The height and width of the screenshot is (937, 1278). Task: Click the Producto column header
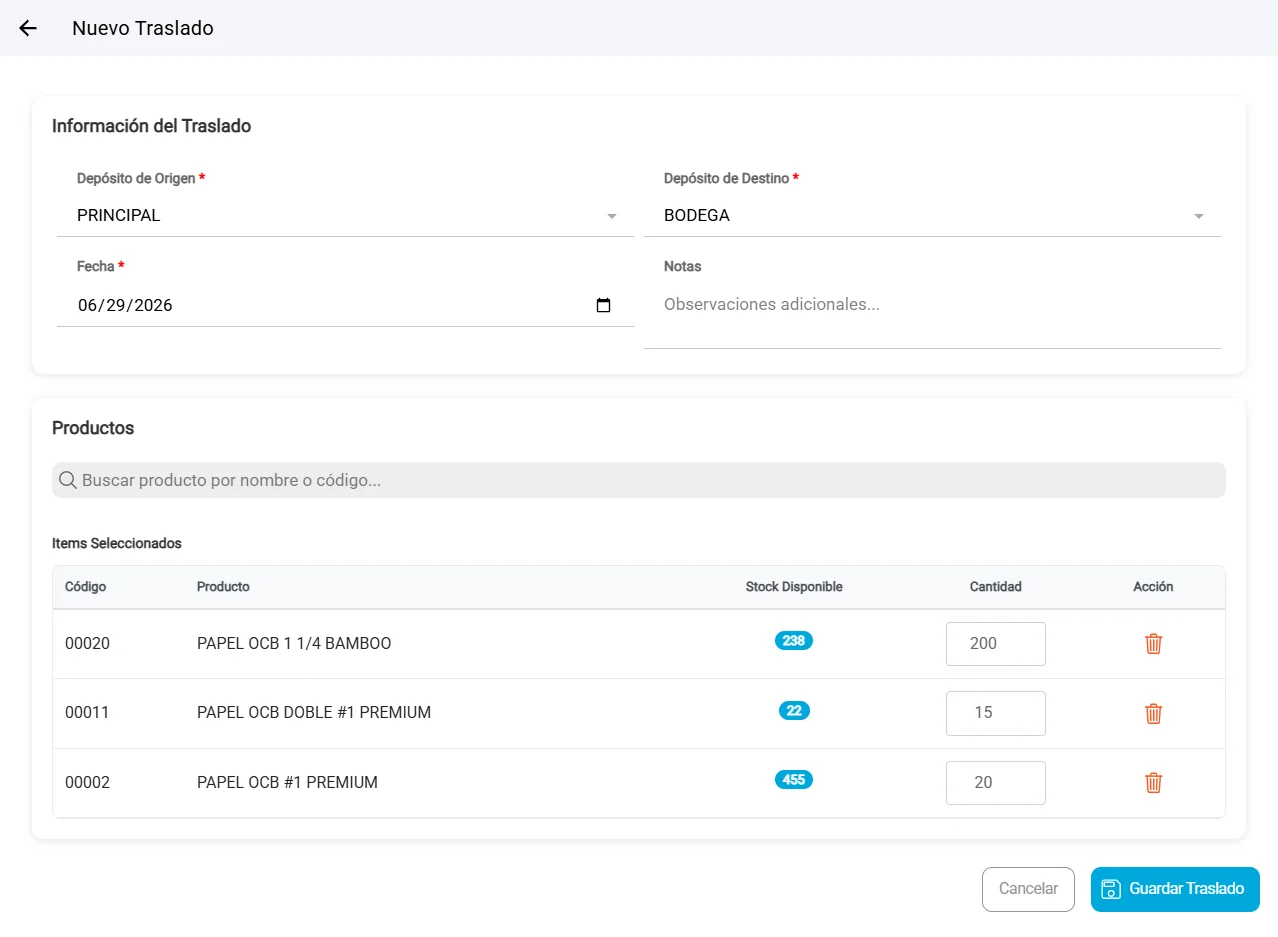coord(223,587)
